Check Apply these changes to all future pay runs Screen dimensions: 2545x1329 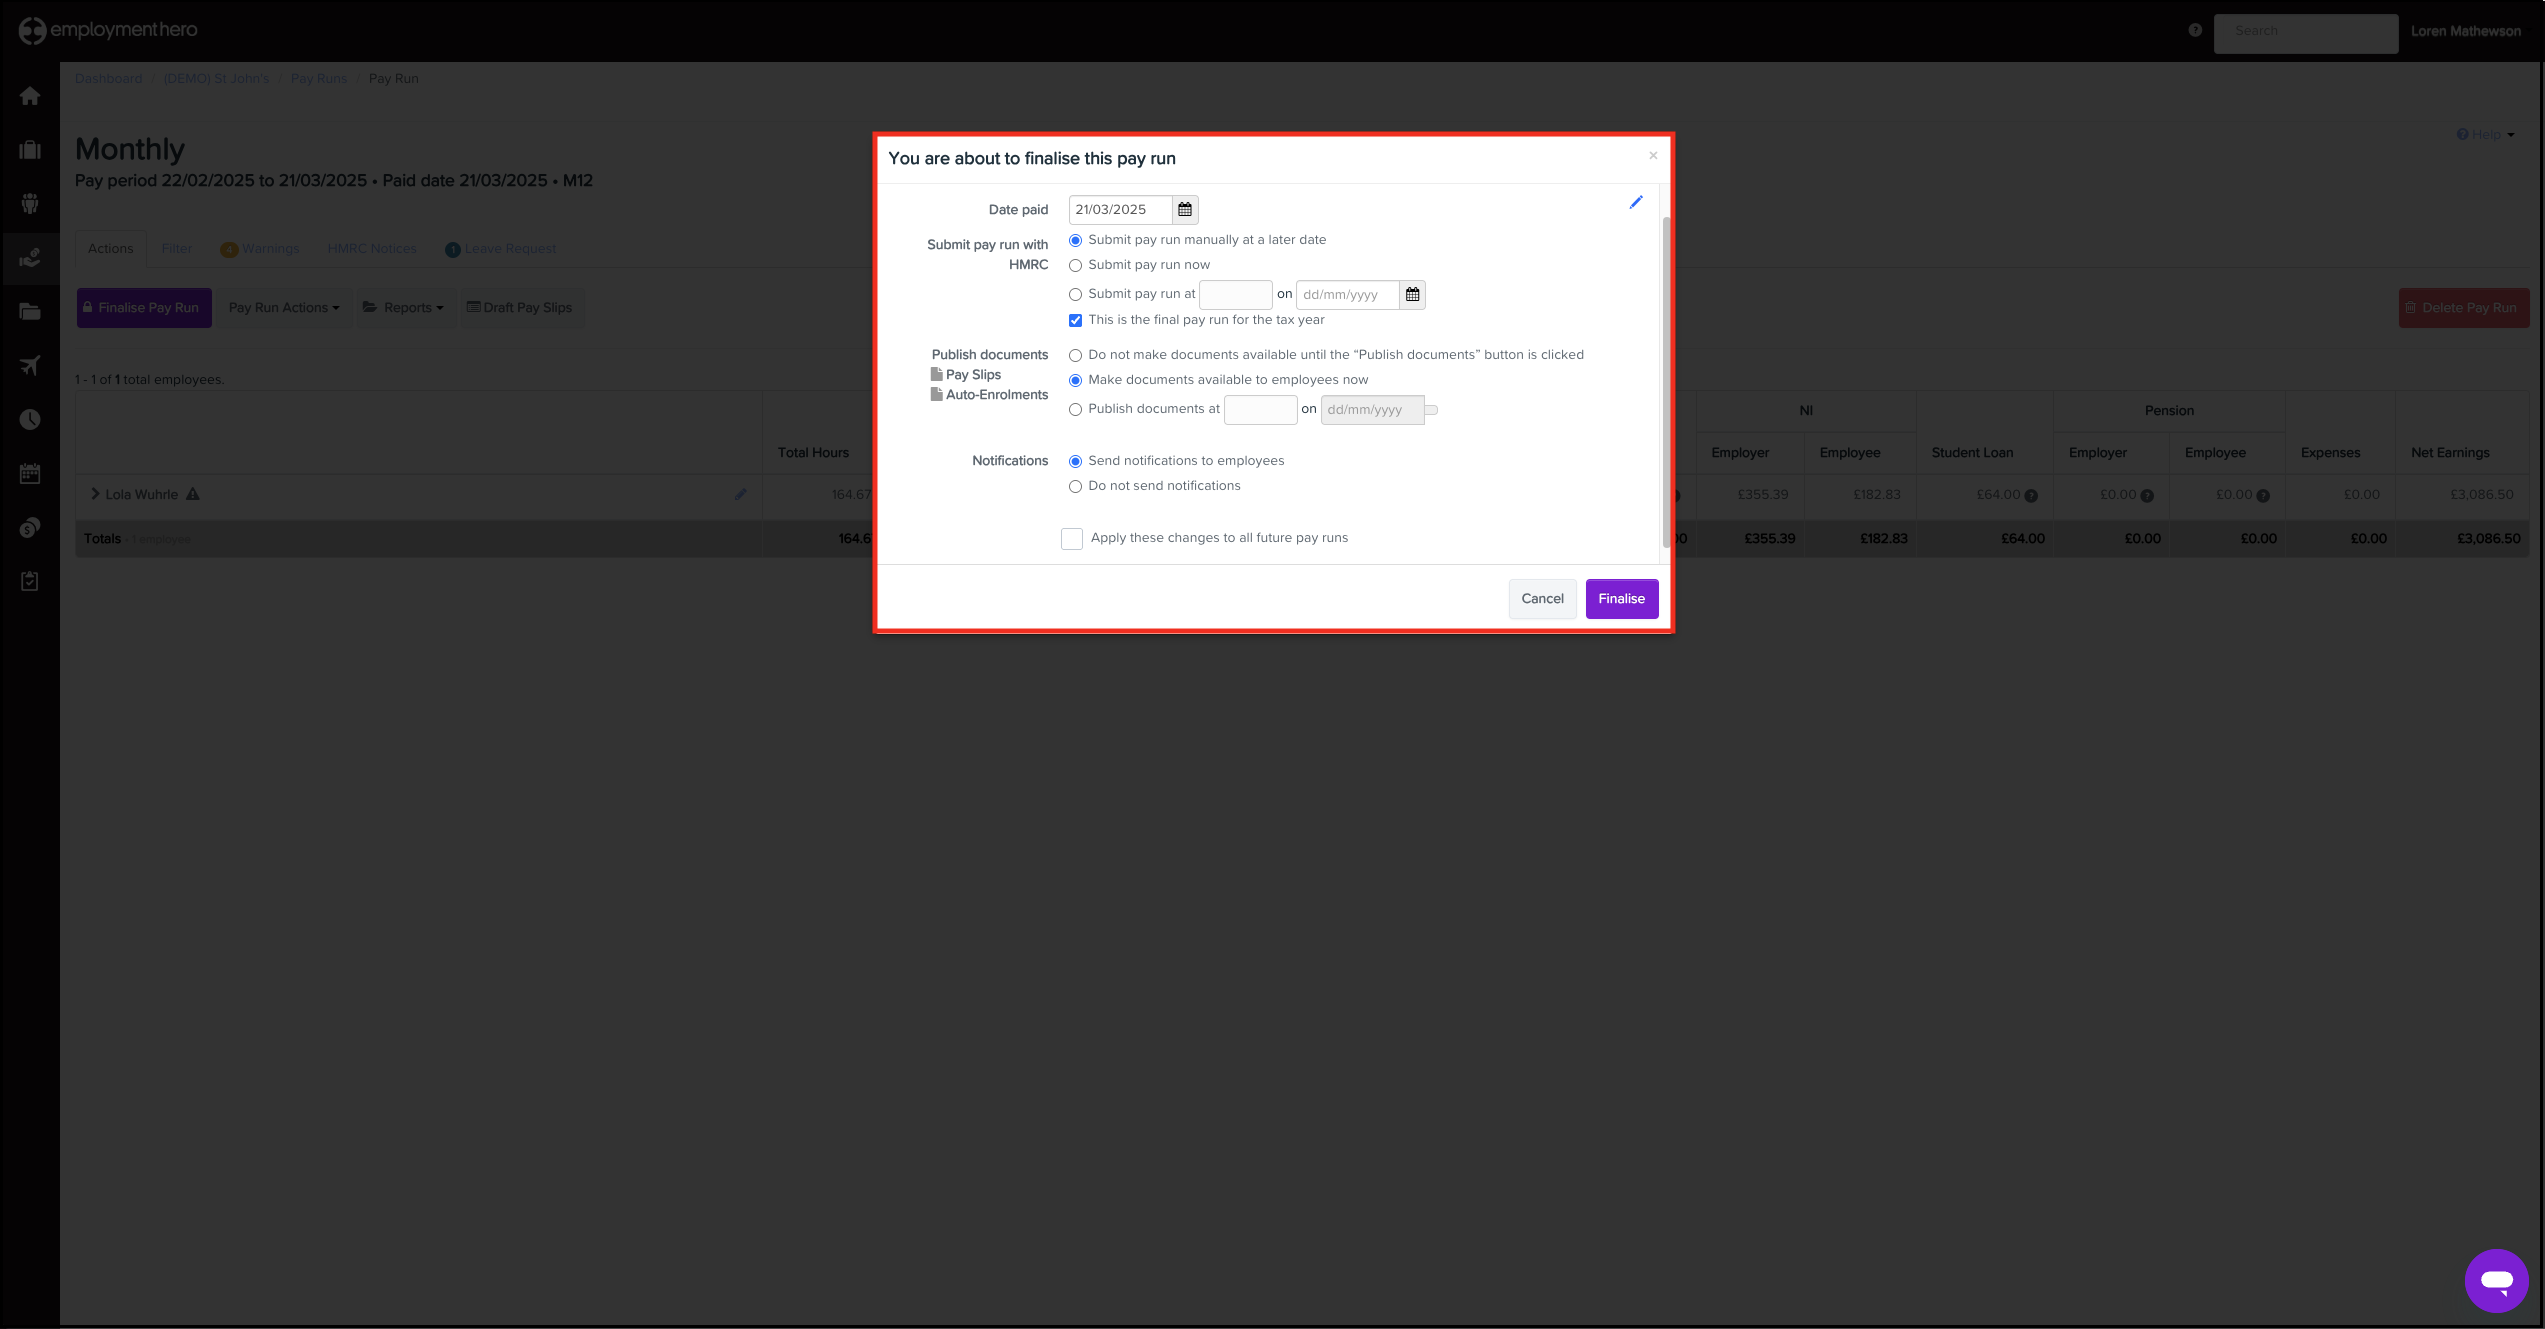pyautogui.click(x=1072, y=539)
